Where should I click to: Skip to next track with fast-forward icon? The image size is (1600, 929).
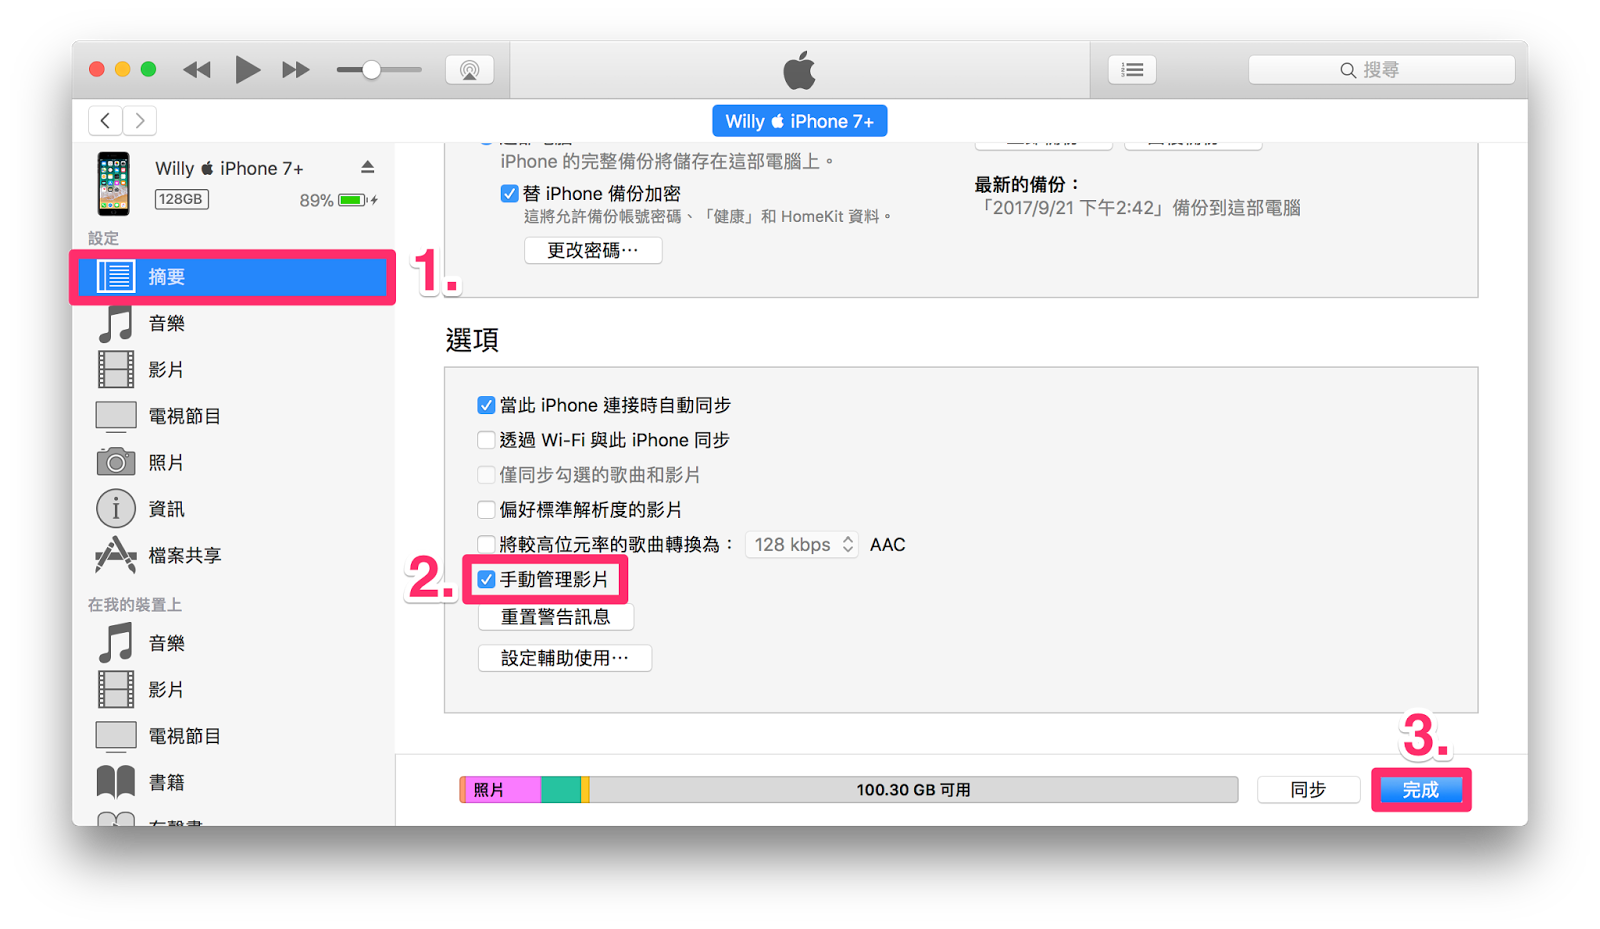(x=295, y=70)
